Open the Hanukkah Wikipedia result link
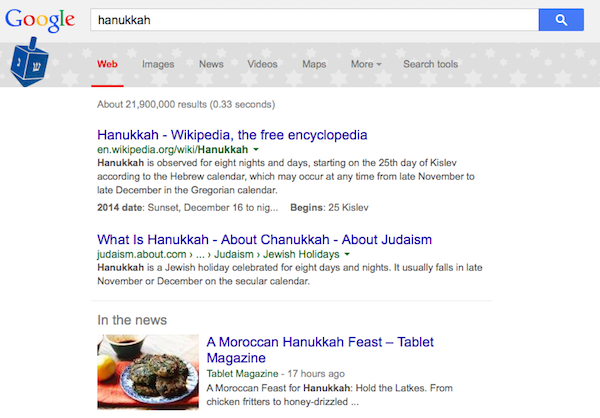 pyautogui.click(x=232, y=135)
